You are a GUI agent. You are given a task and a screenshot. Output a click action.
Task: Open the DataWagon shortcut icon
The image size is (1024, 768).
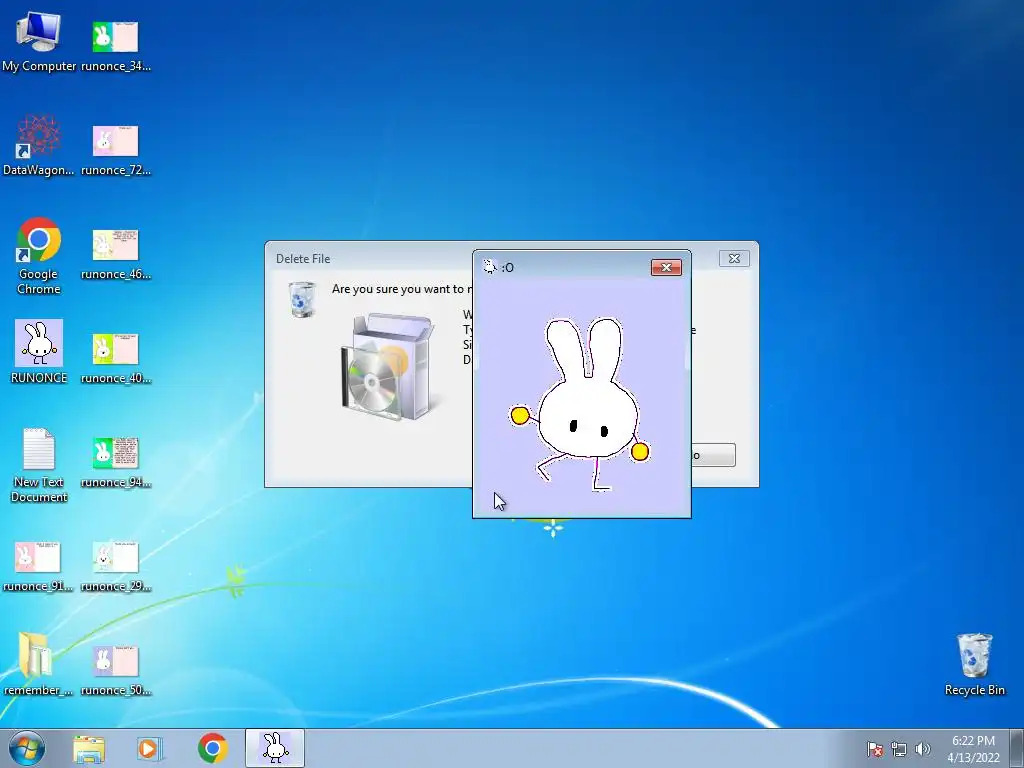tap(39, 145)
